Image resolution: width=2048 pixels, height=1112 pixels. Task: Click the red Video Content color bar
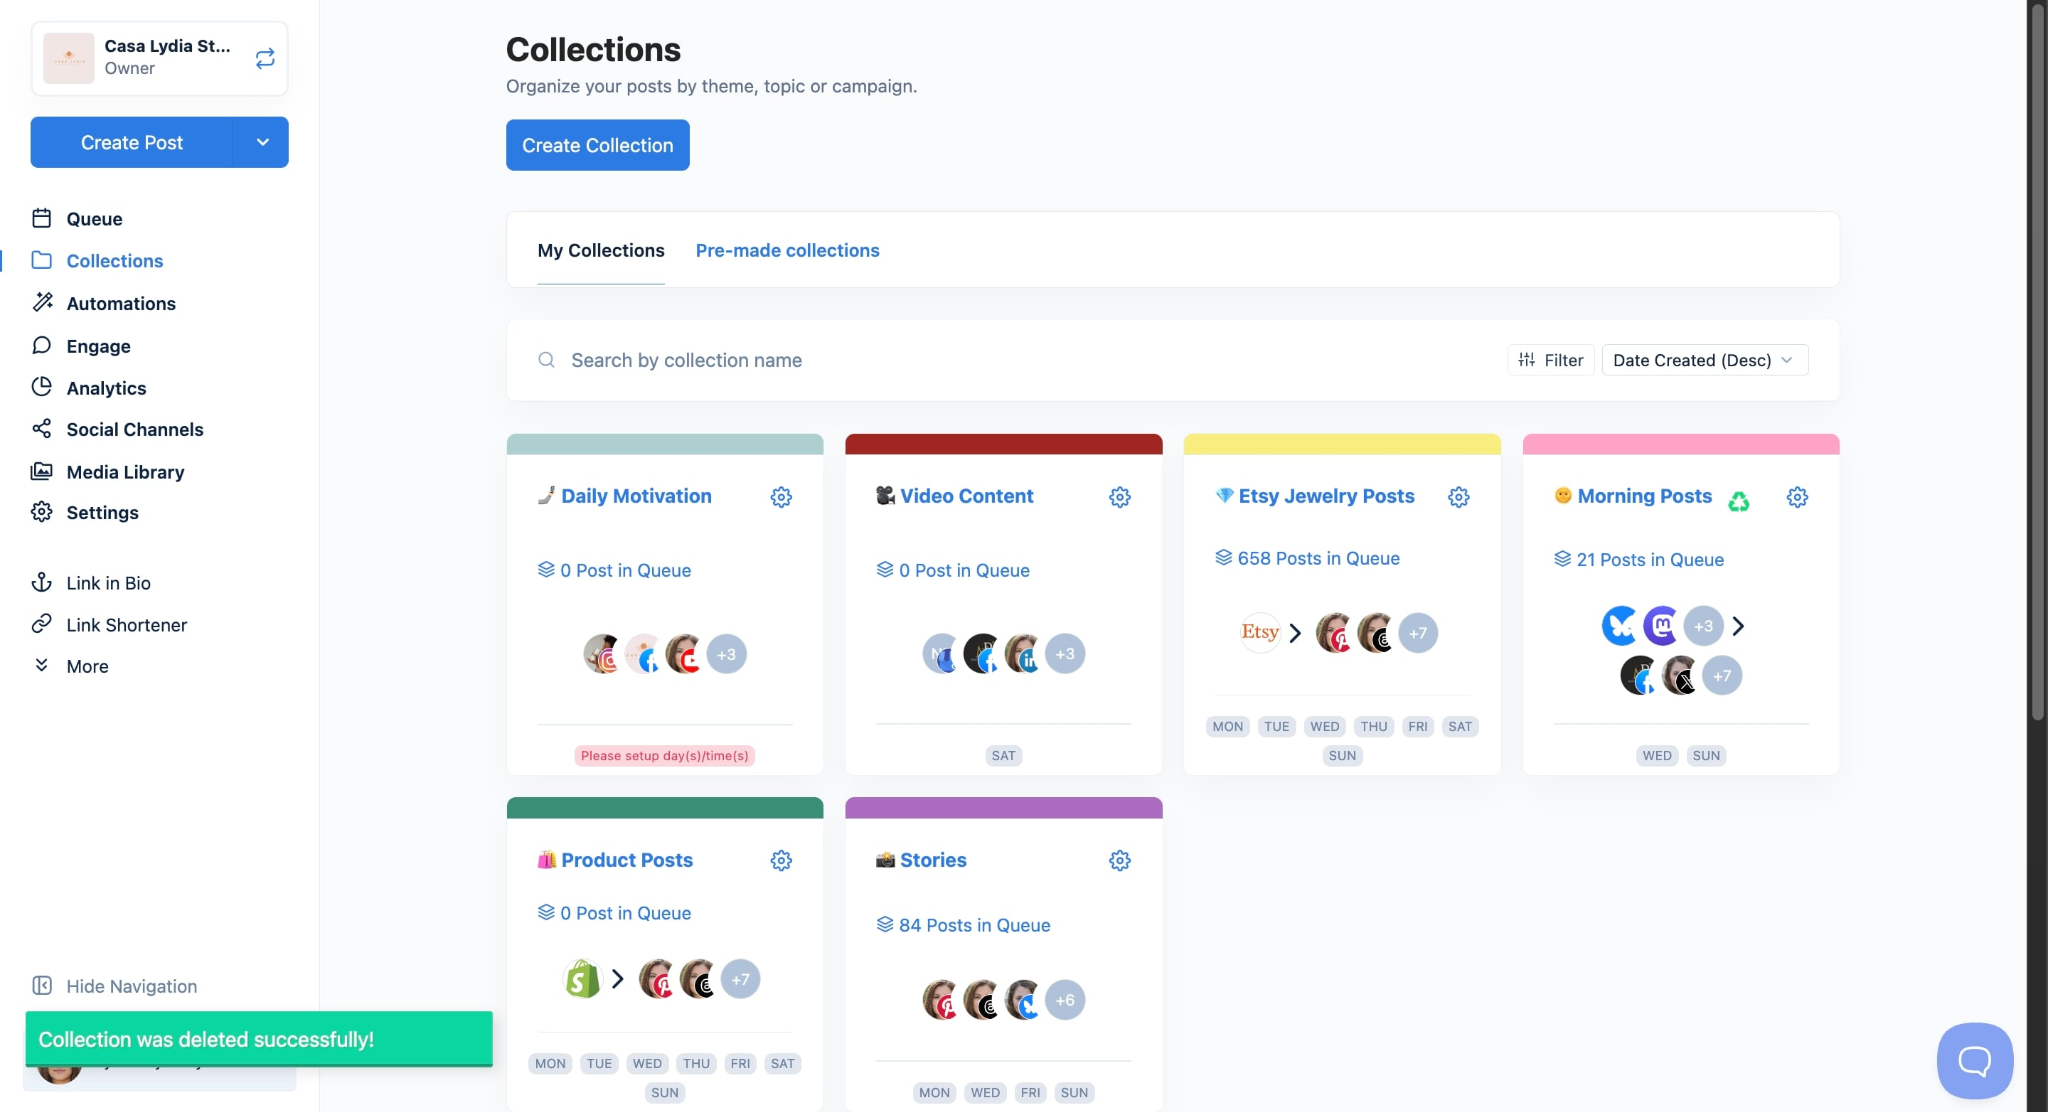pos(1003,444)
